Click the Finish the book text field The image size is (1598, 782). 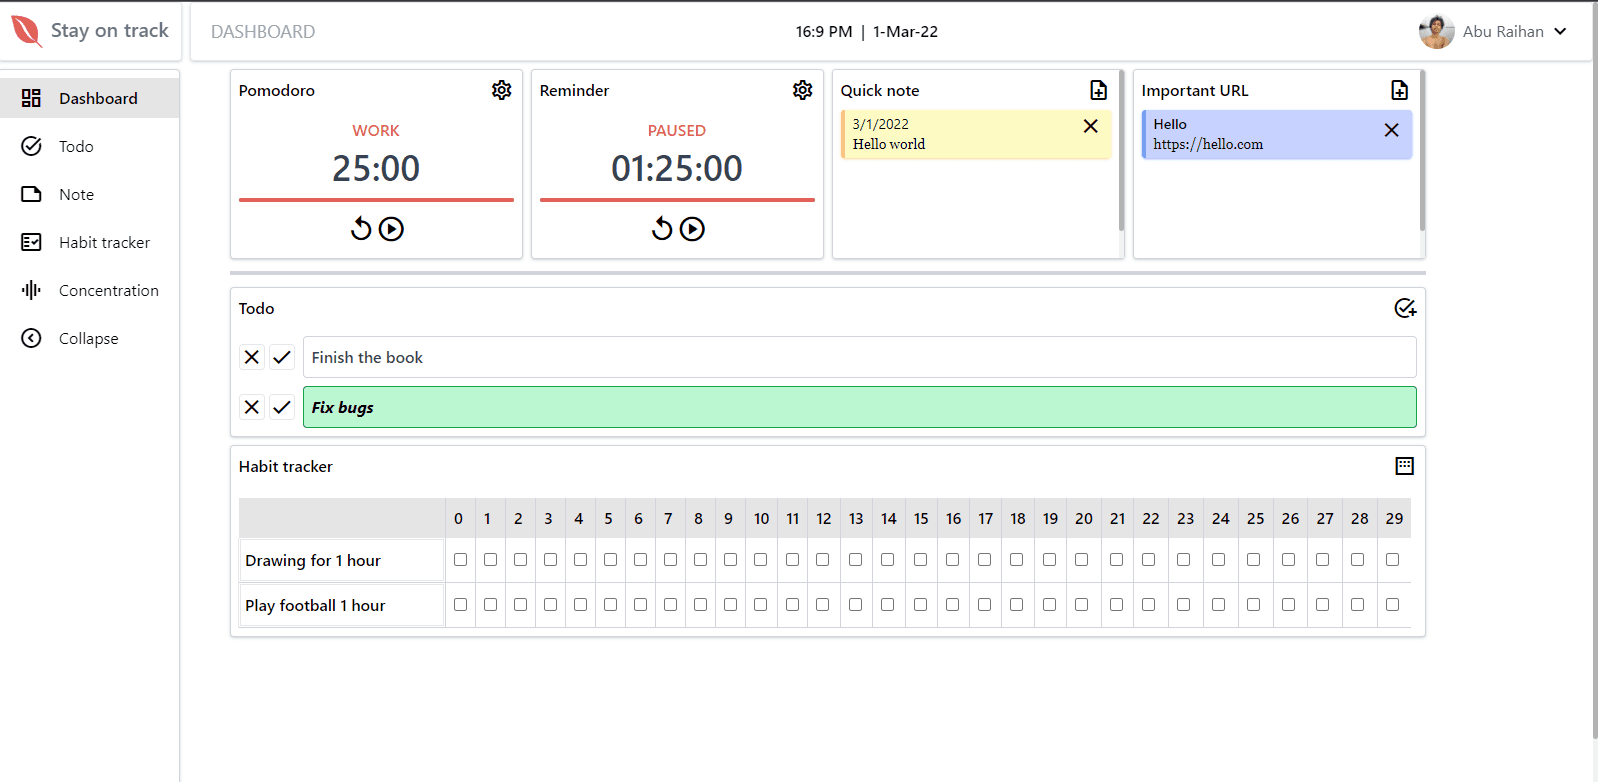858,357
